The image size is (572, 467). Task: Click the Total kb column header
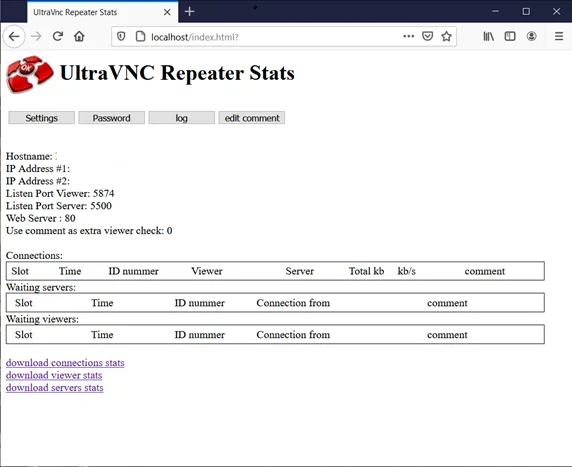coord(366,271)
